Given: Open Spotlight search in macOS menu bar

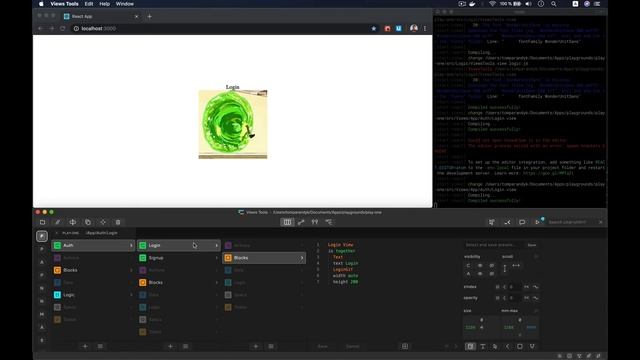Looking at the screenshot, I should pyautogui.click(x=553, y=4).
